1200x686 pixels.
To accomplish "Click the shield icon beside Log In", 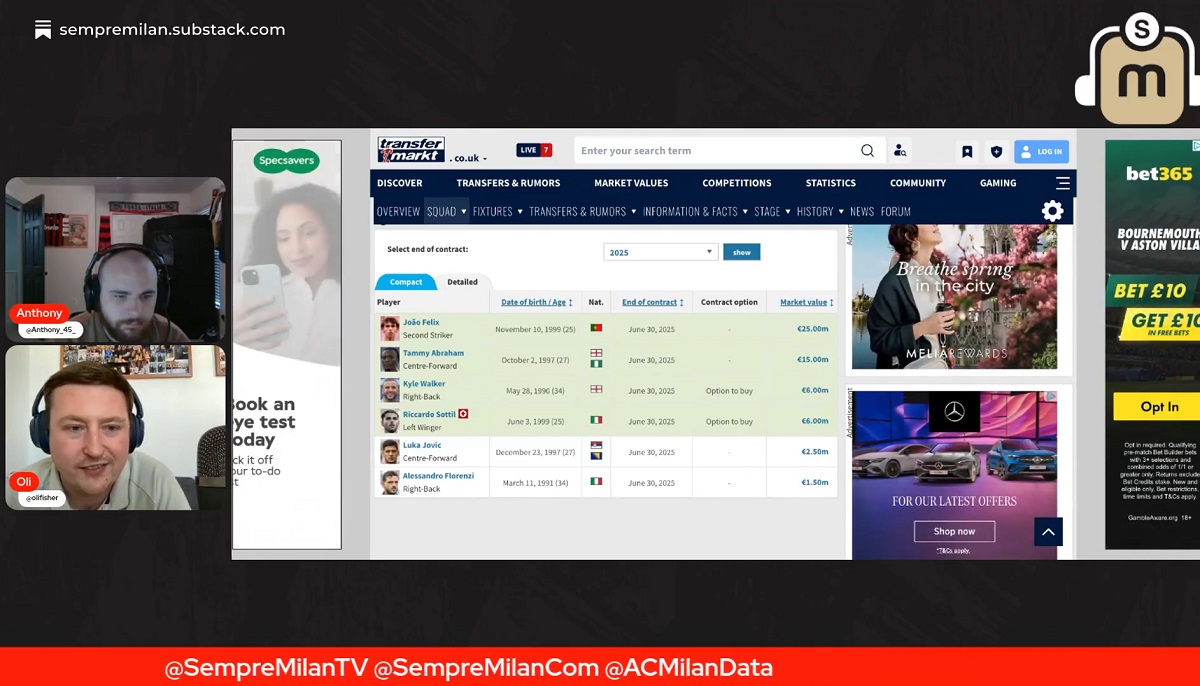I will point(996,152).
